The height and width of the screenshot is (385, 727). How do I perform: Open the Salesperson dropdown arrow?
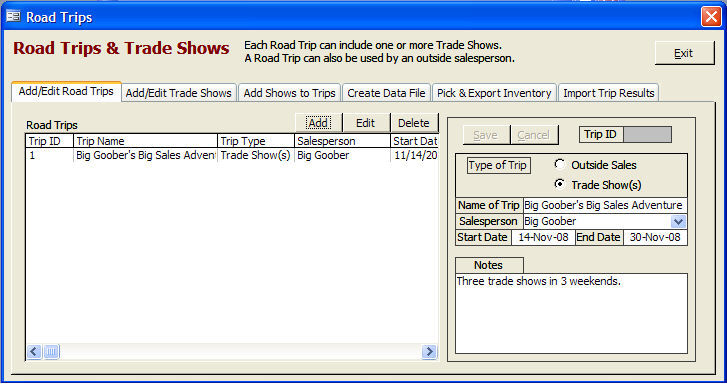pos(678,221)
